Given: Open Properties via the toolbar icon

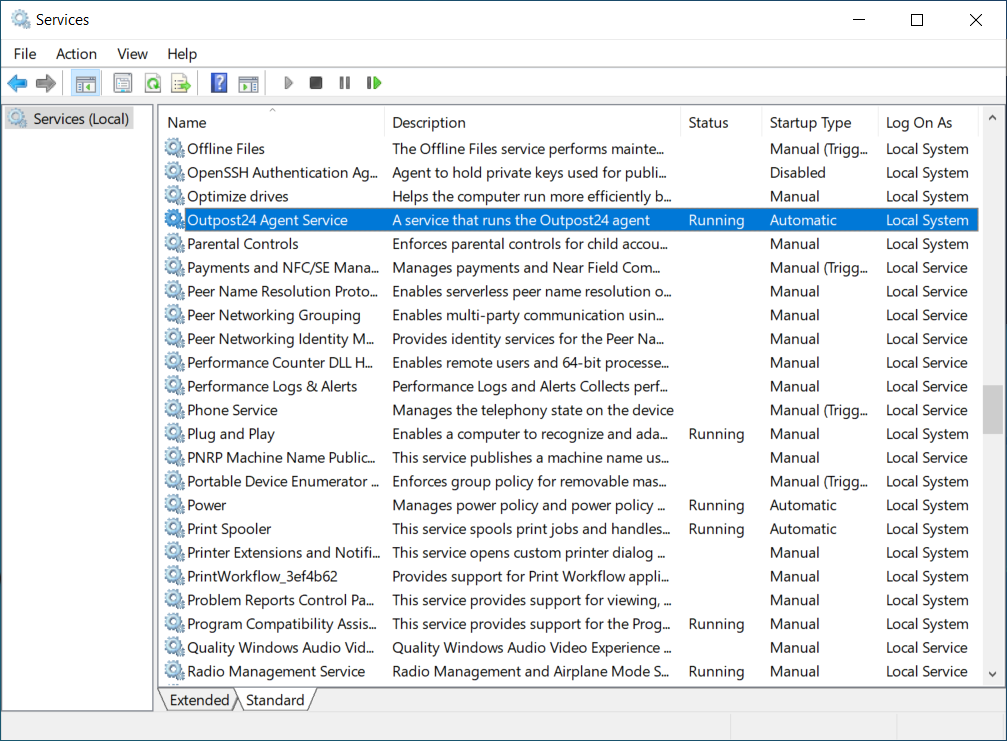Looking at the screenshot, I should point(123,83).
